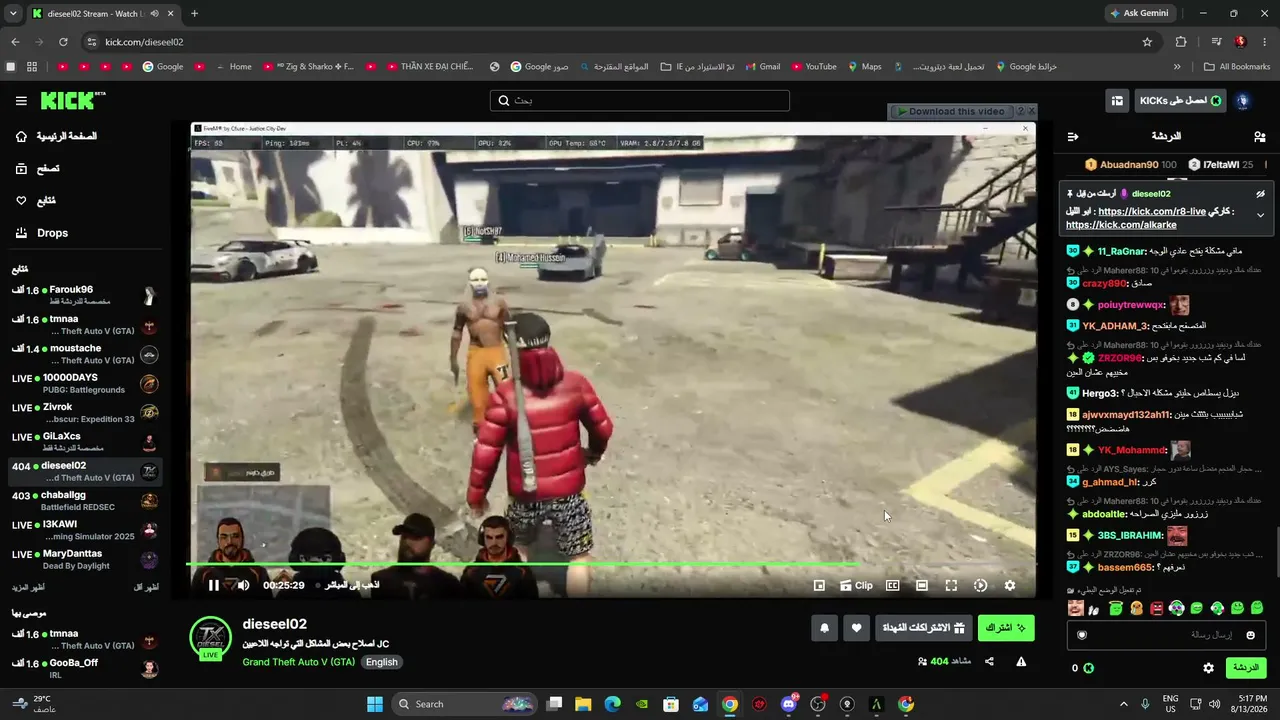
Task: Open Farouk96 channel in sidebar
Action: point(84,295)
